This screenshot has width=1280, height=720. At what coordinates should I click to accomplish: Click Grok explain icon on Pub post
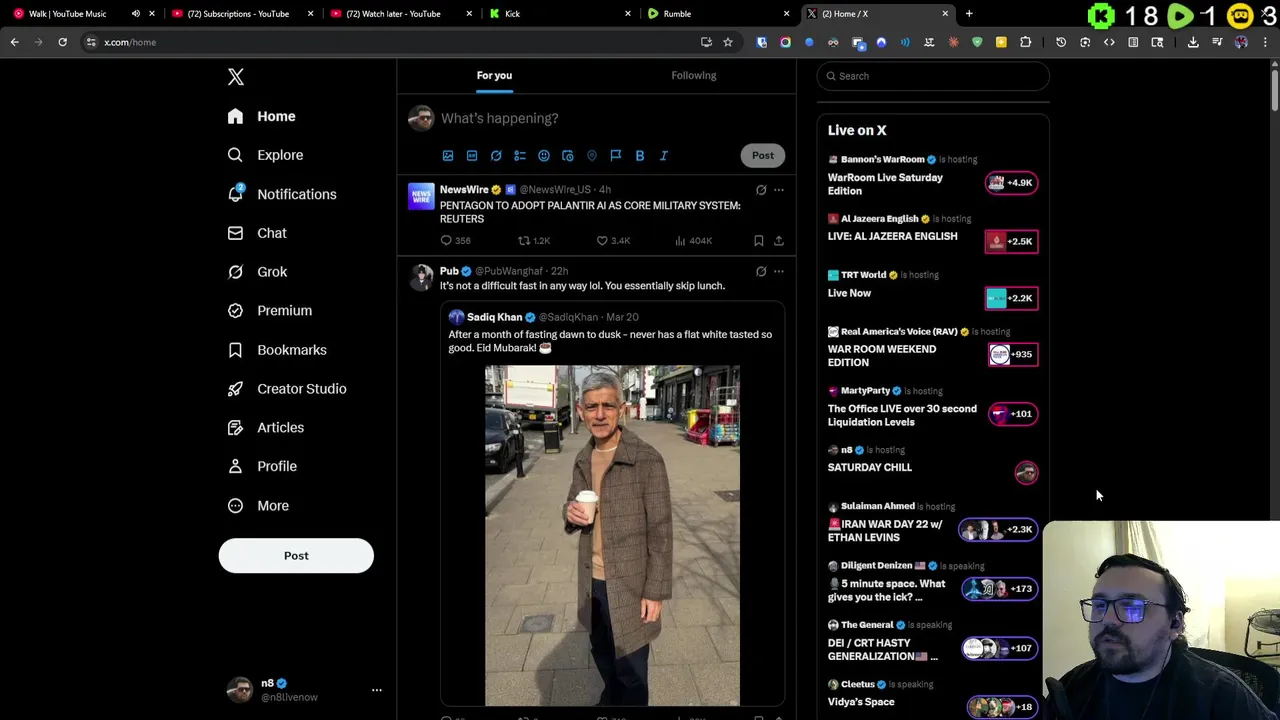761,272
